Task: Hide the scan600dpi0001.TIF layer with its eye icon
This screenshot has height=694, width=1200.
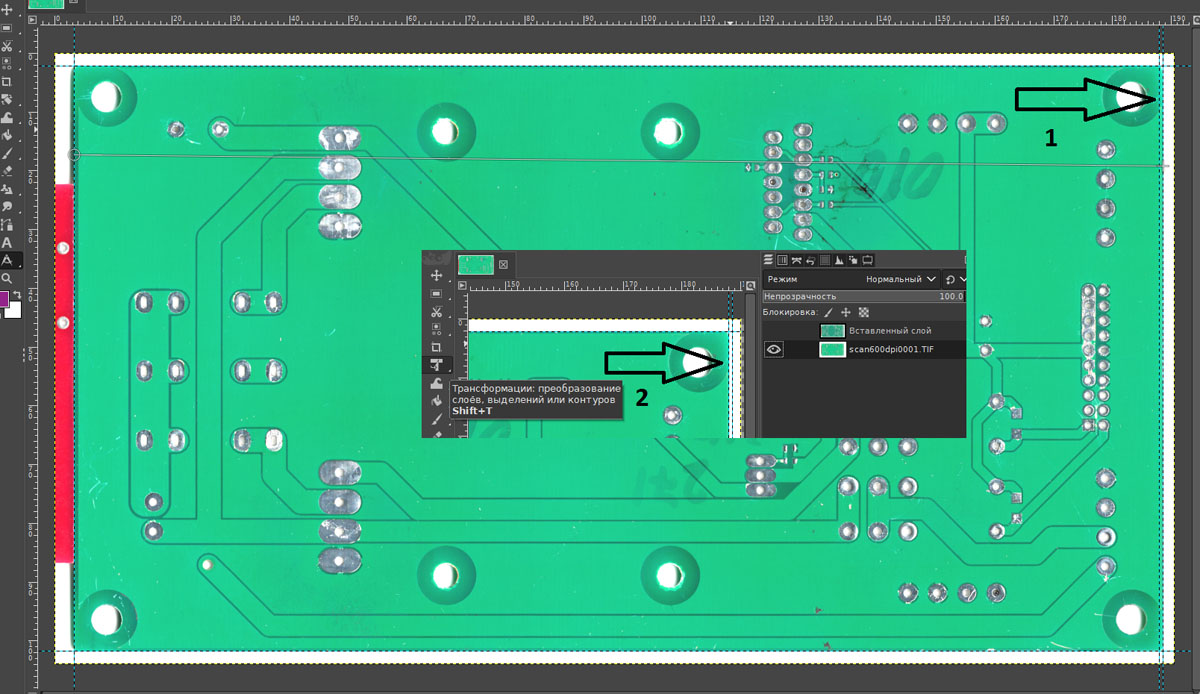Action: pos(774,350)
